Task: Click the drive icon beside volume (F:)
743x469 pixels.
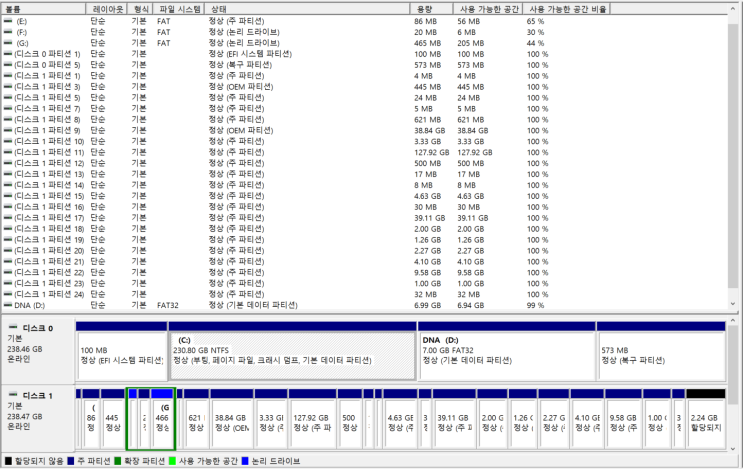Action: (8, 32)
